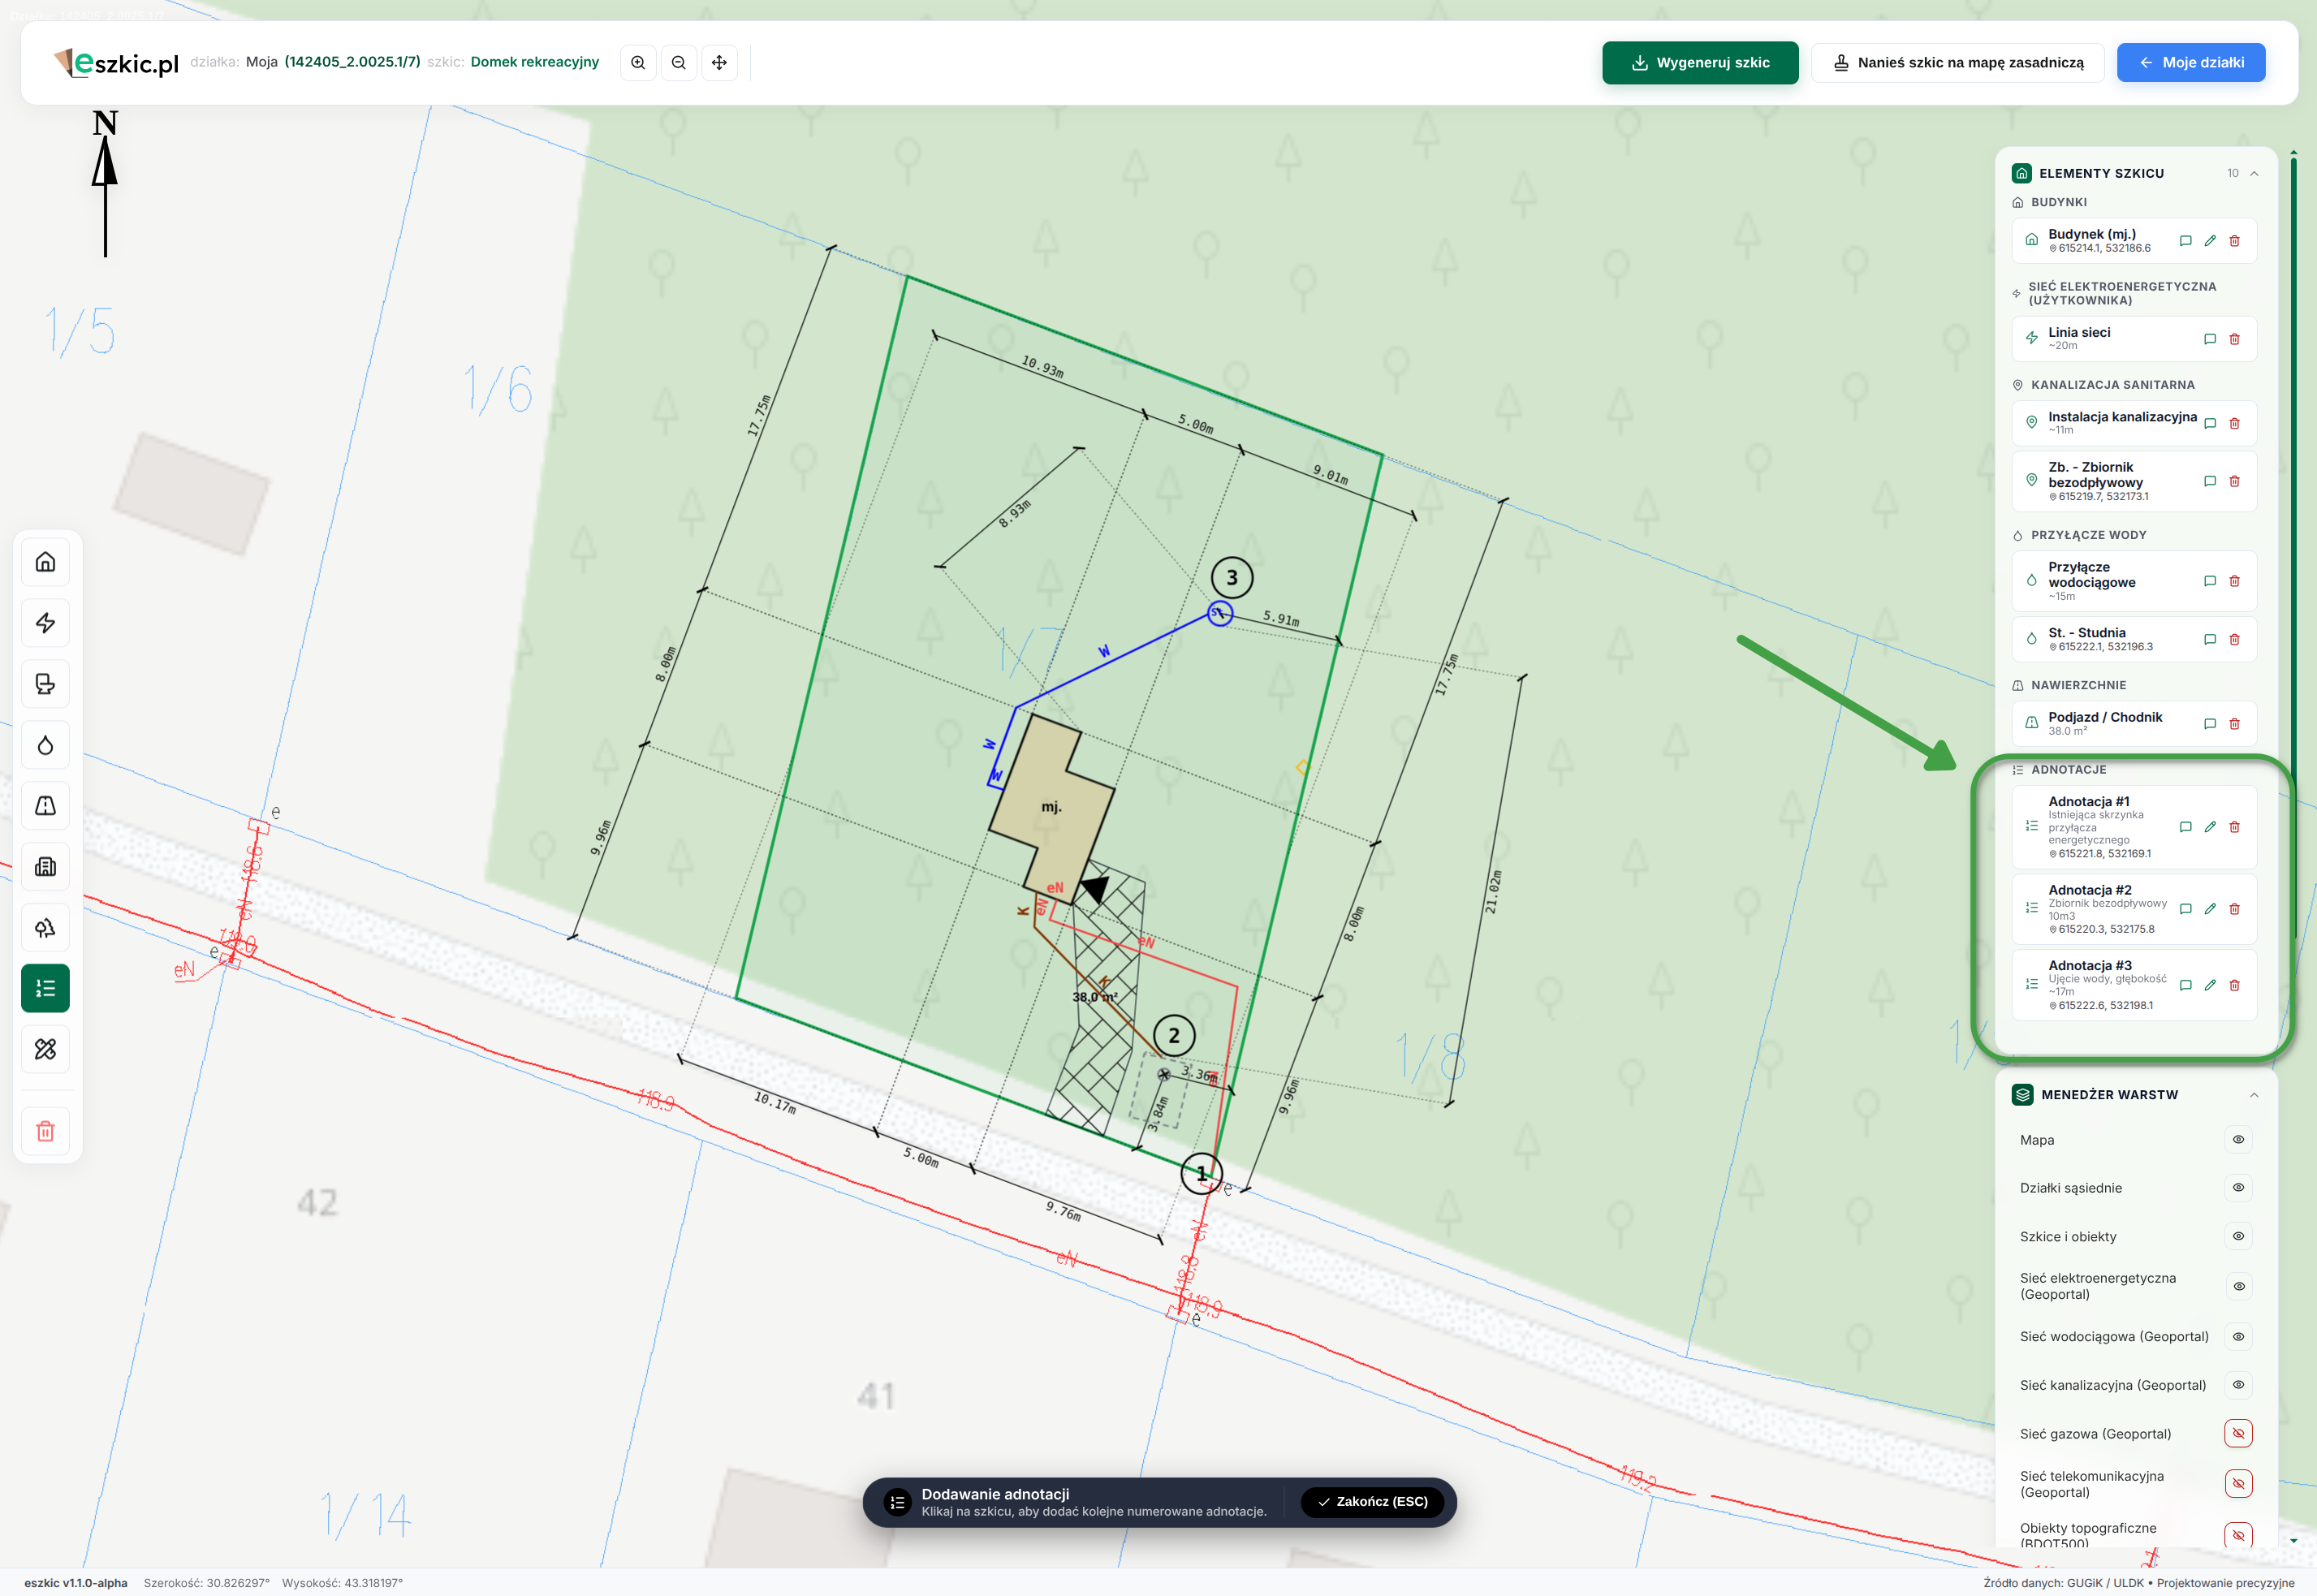Toggle visibility of Mapa layer

click(x=2239, y=1140)
